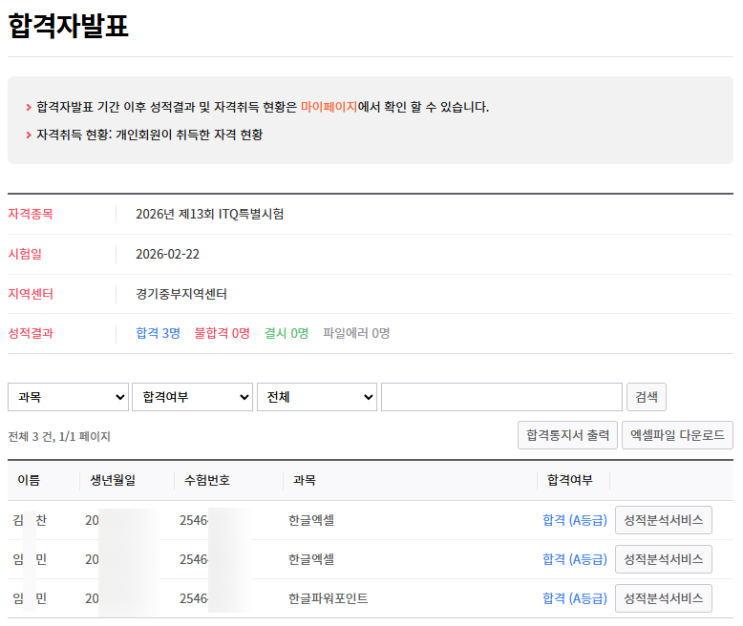Expand the 과목 dropdown filter

(68, 397)
